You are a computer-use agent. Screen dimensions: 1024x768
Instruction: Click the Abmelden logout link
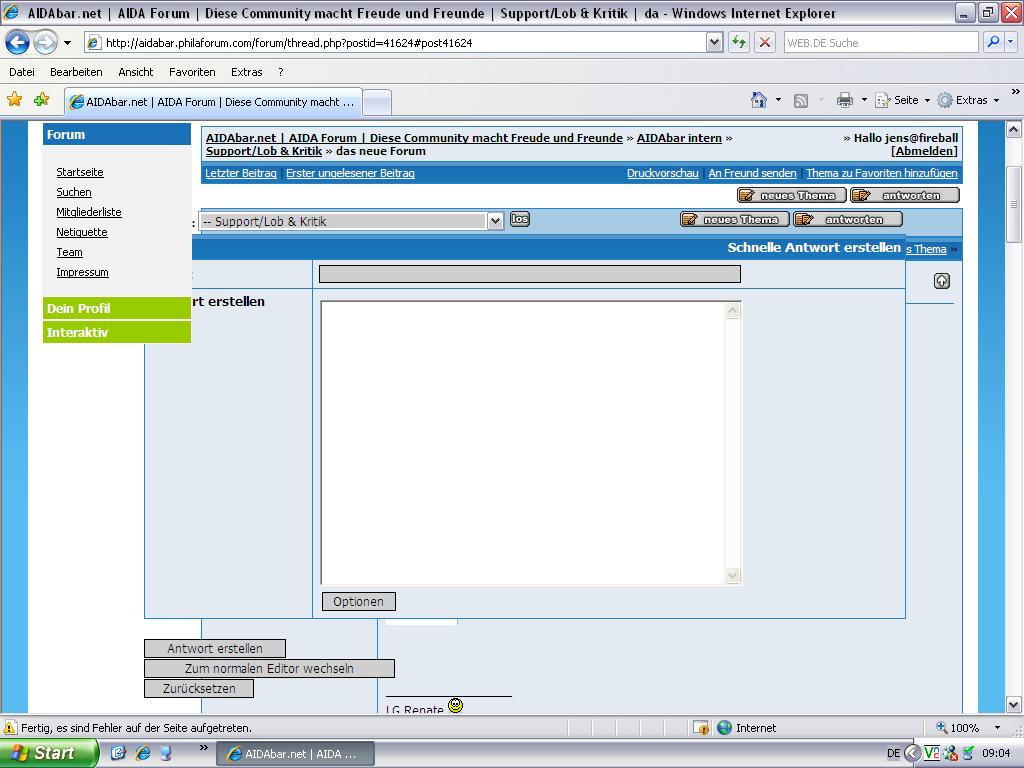(x=924, y=151)
